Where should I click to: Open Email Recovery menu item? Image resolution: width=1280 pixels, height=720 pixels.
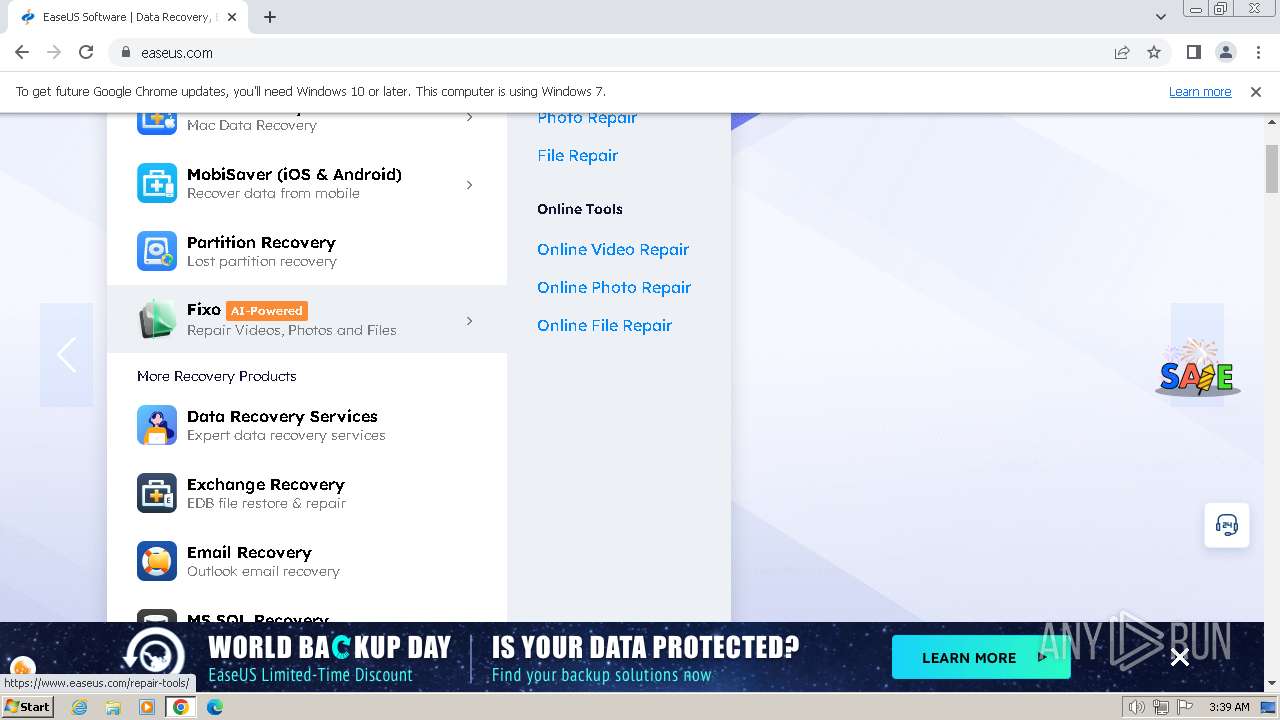coord(307,561)
